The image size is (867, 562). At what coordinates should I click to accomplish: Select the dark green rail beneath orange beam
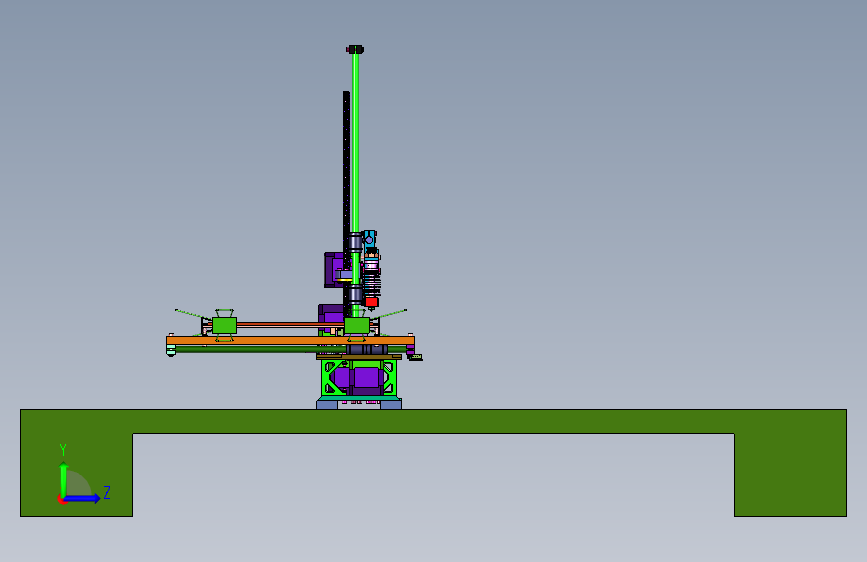[x=260, y=349]
